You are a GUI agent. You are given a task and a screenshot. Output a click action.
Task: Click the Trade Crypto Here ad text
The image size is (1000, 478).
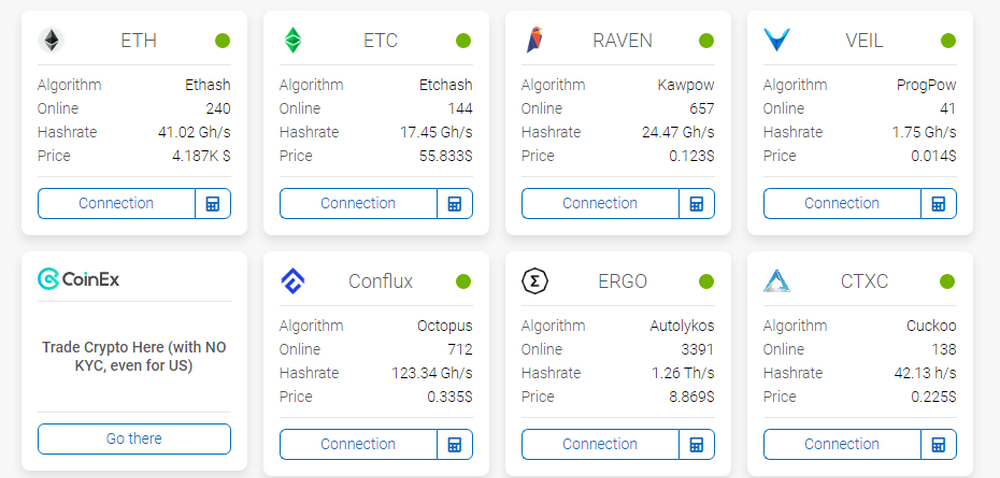[x=134, y=356]
